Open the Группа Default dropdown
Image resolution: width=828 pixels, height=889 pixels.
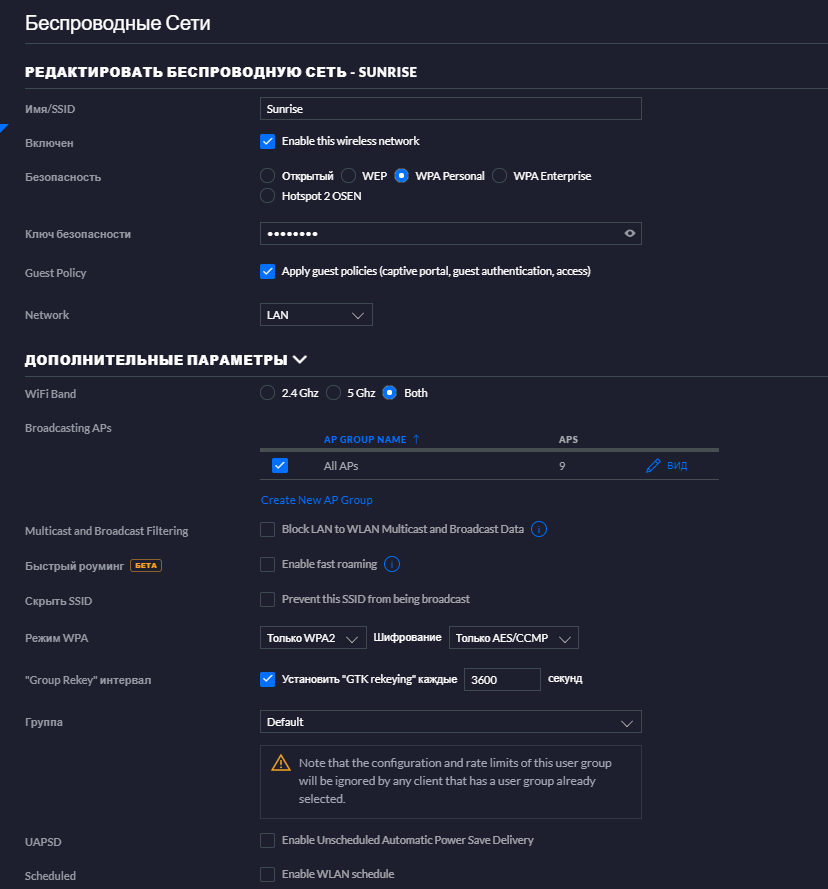(x=451, y=722)
